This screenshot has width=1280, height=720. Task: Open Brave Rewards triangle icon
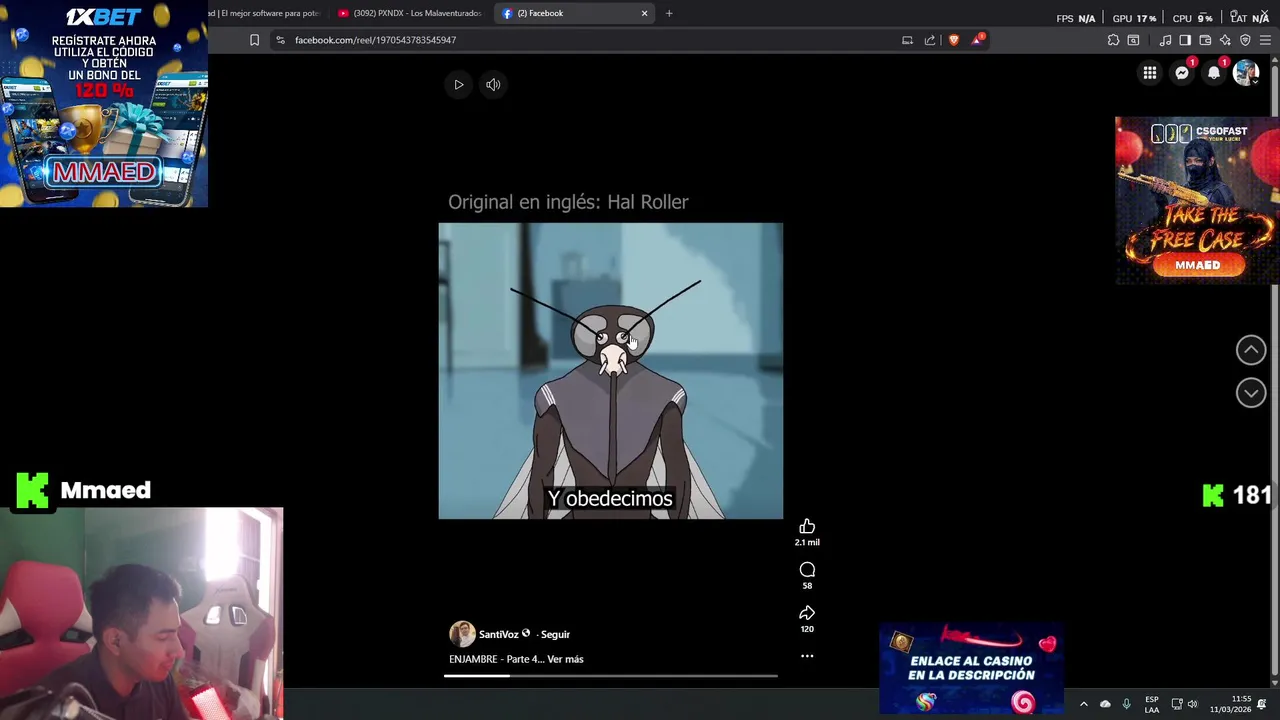[977, 40]
